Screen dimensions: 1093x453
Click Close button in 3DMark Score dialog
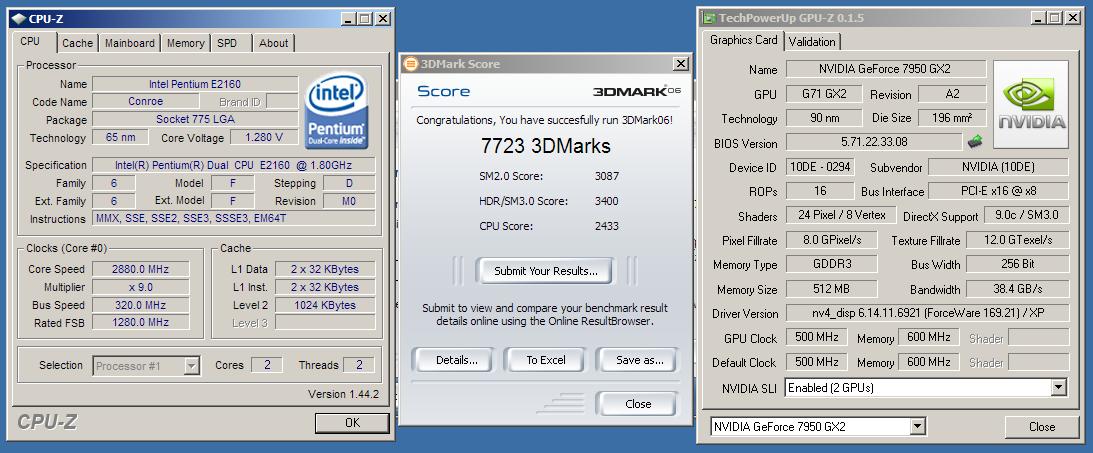point(638,404)
